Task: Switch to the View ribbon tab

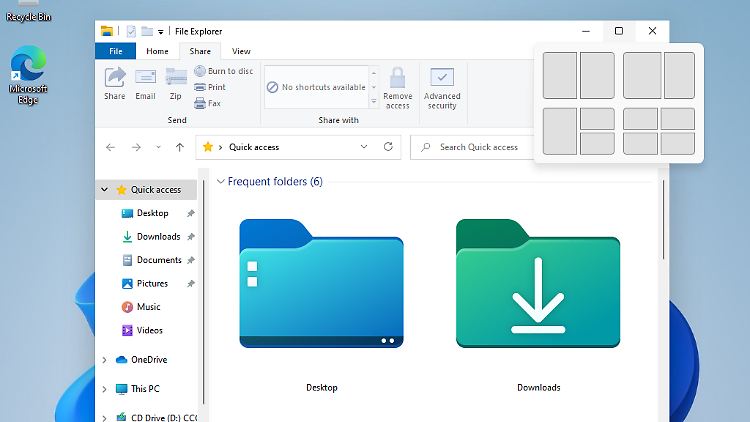Action: pos(241,51)
